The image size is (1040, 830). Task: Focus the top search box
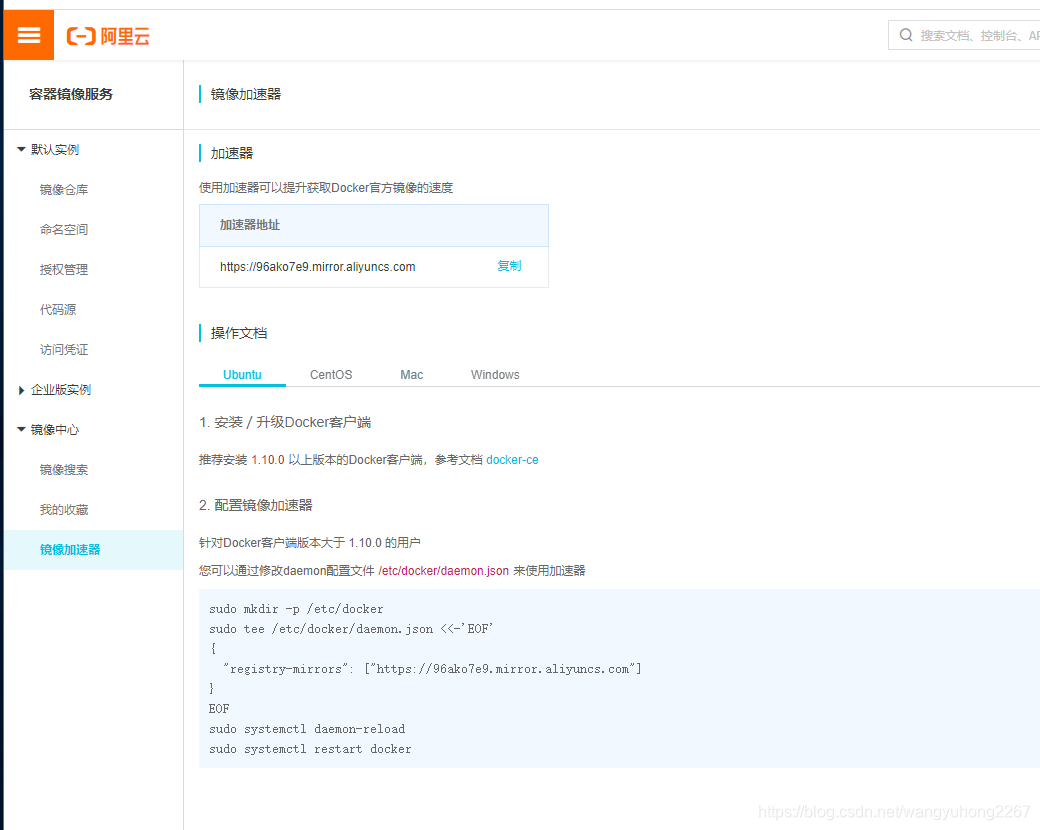point(964,35)
